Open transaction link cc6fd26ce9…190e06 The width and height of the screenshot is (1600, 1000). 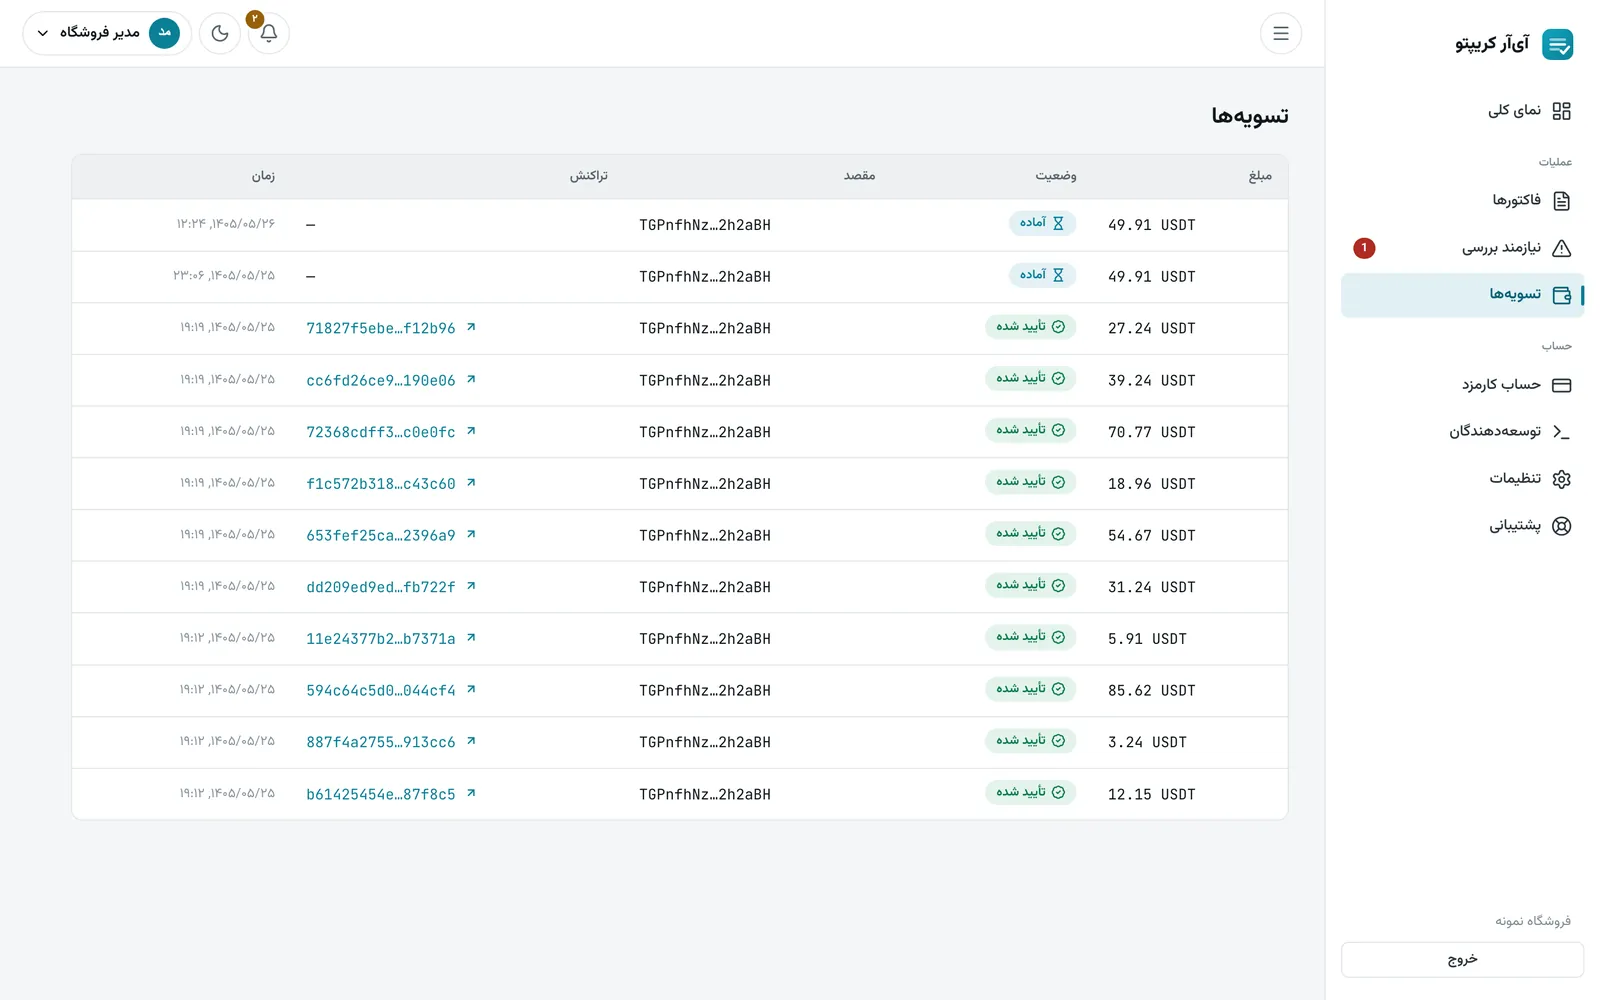coord(391,380)
